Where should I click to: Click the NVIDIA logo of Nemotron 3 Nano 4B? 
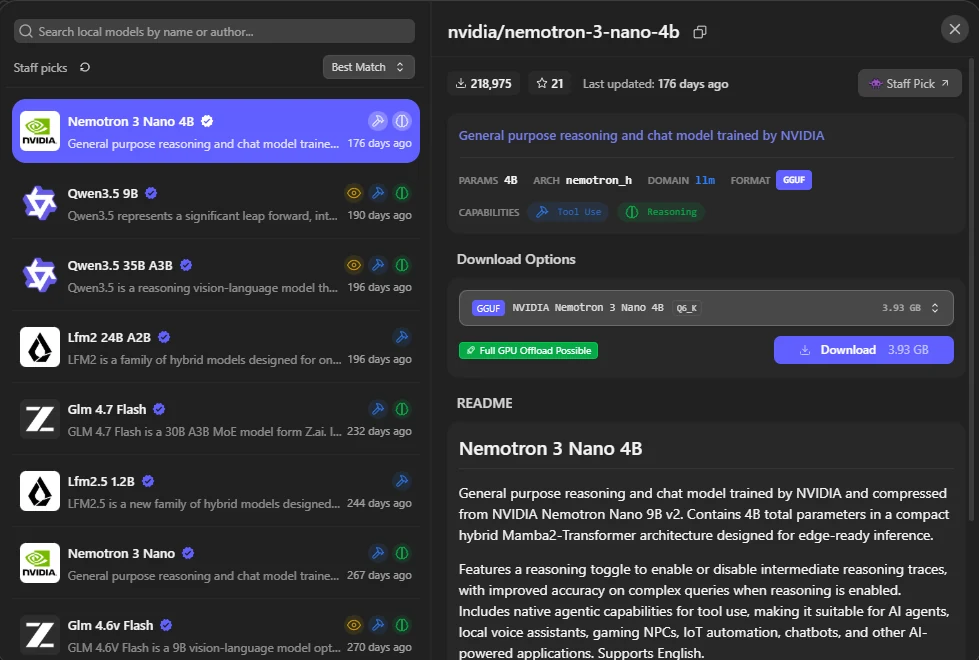[40, 131]
